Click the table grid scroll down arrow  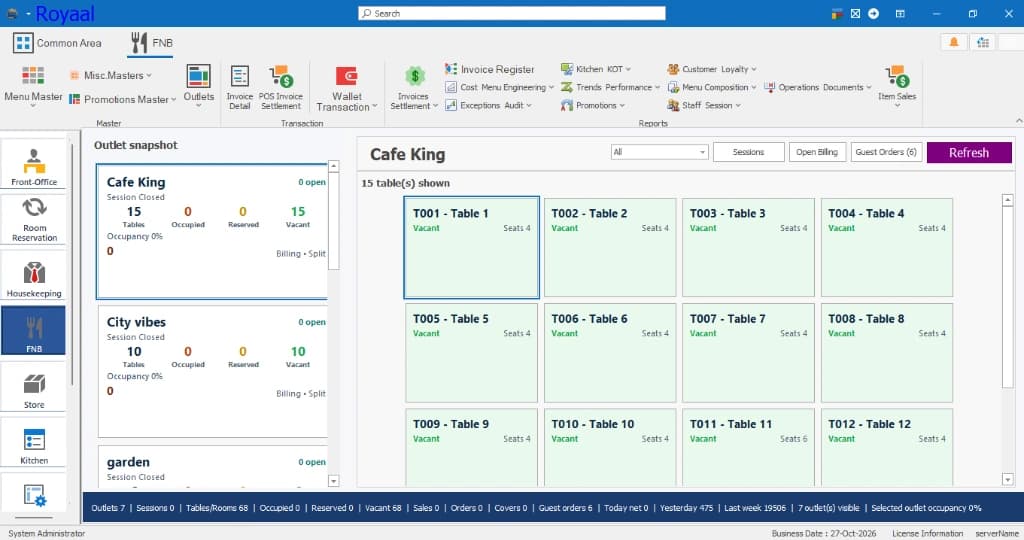pyautogui.click(x=1008, y=480)
